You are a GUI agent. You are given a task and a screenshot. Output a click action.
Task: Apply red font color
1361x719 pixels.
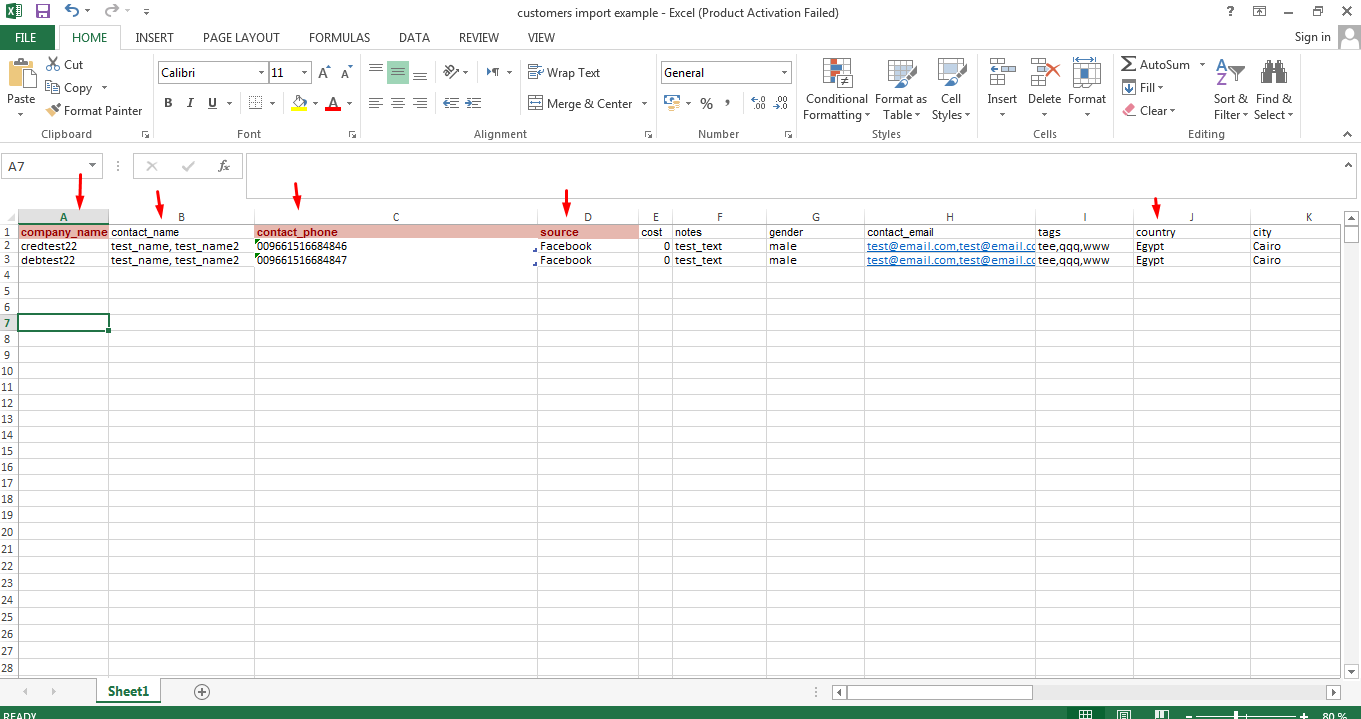tap(333, 103)
